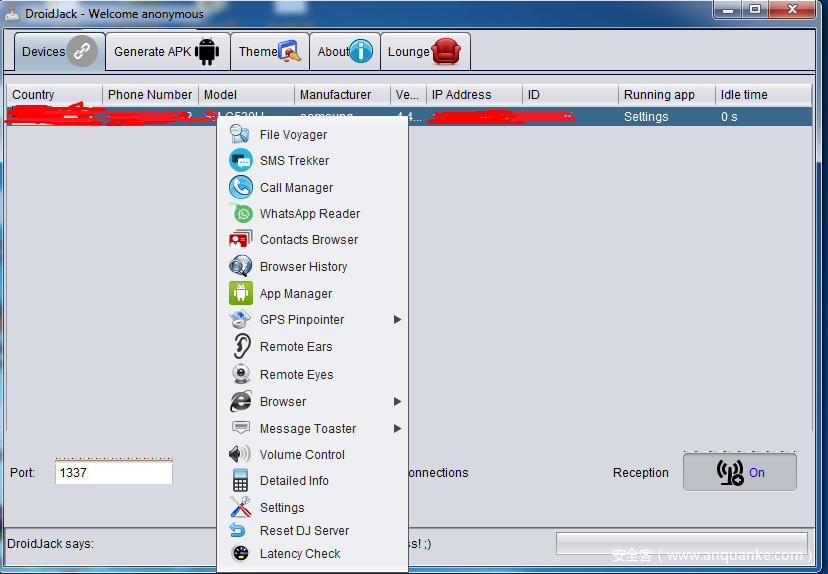Click the DroidJack title bar app icon

point(12,14)
